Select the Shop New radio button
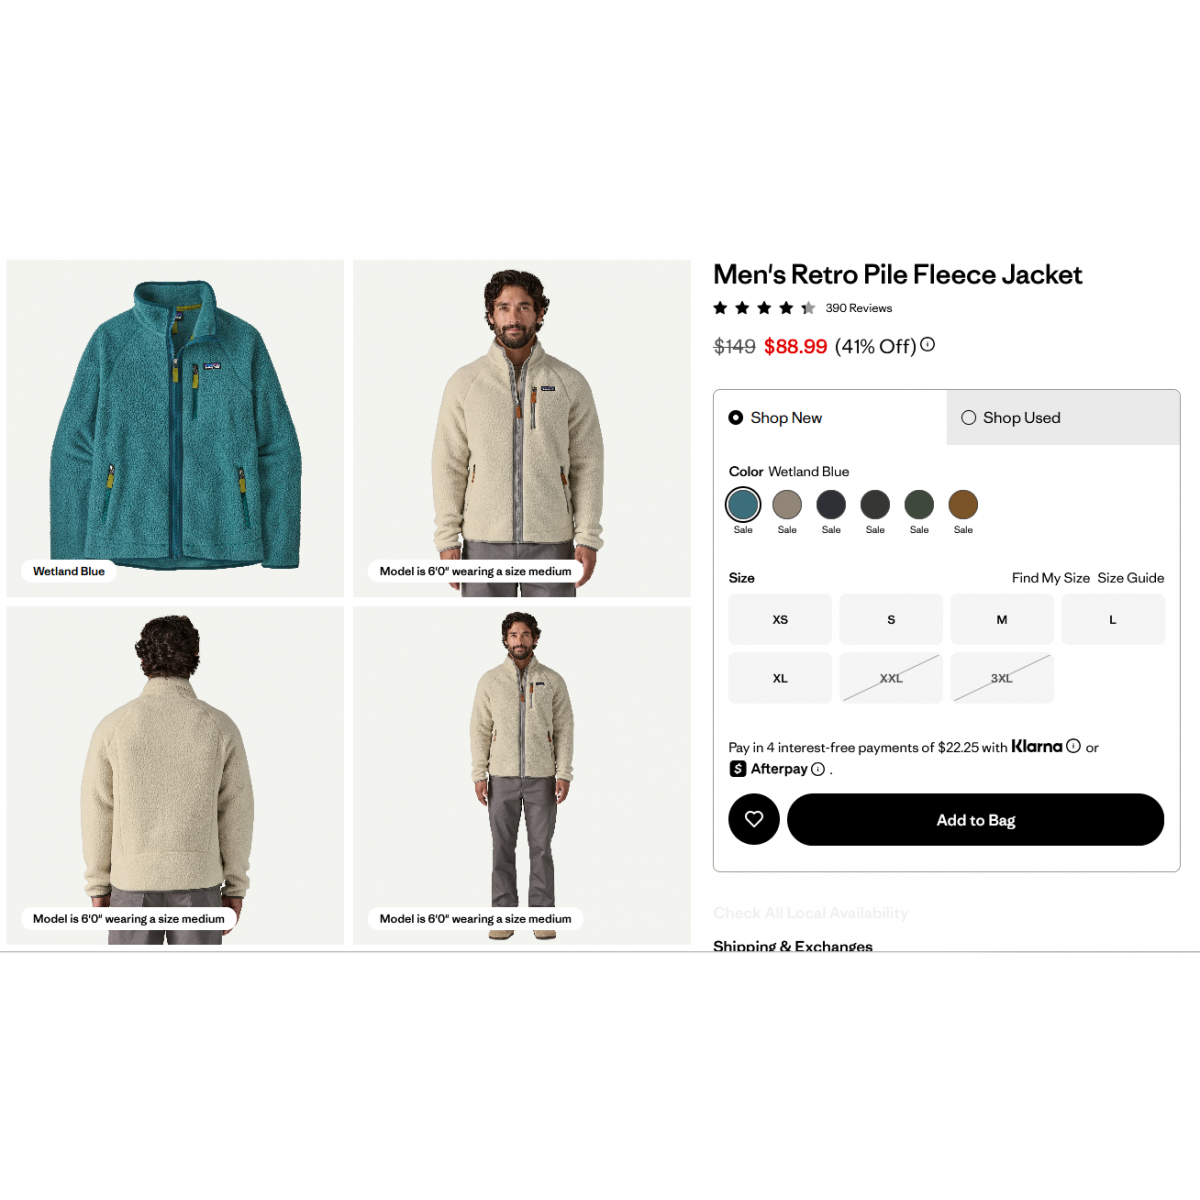This screenshot has height=1200, width=1200. (x=736, y=418)
